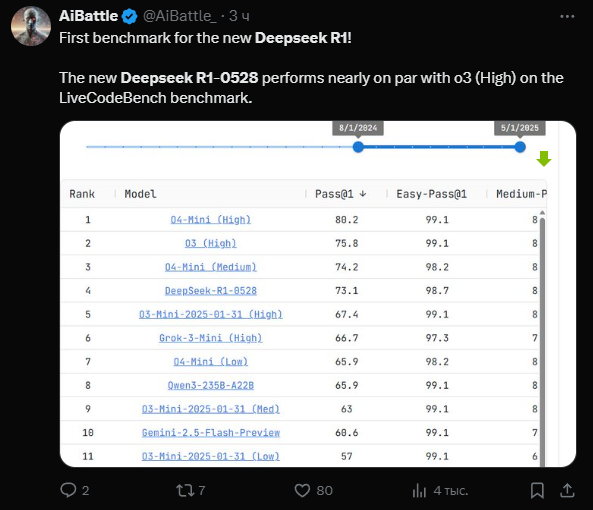Open the reply comment icon
This screenshot has width=593, height=510.
click(68, 490)
